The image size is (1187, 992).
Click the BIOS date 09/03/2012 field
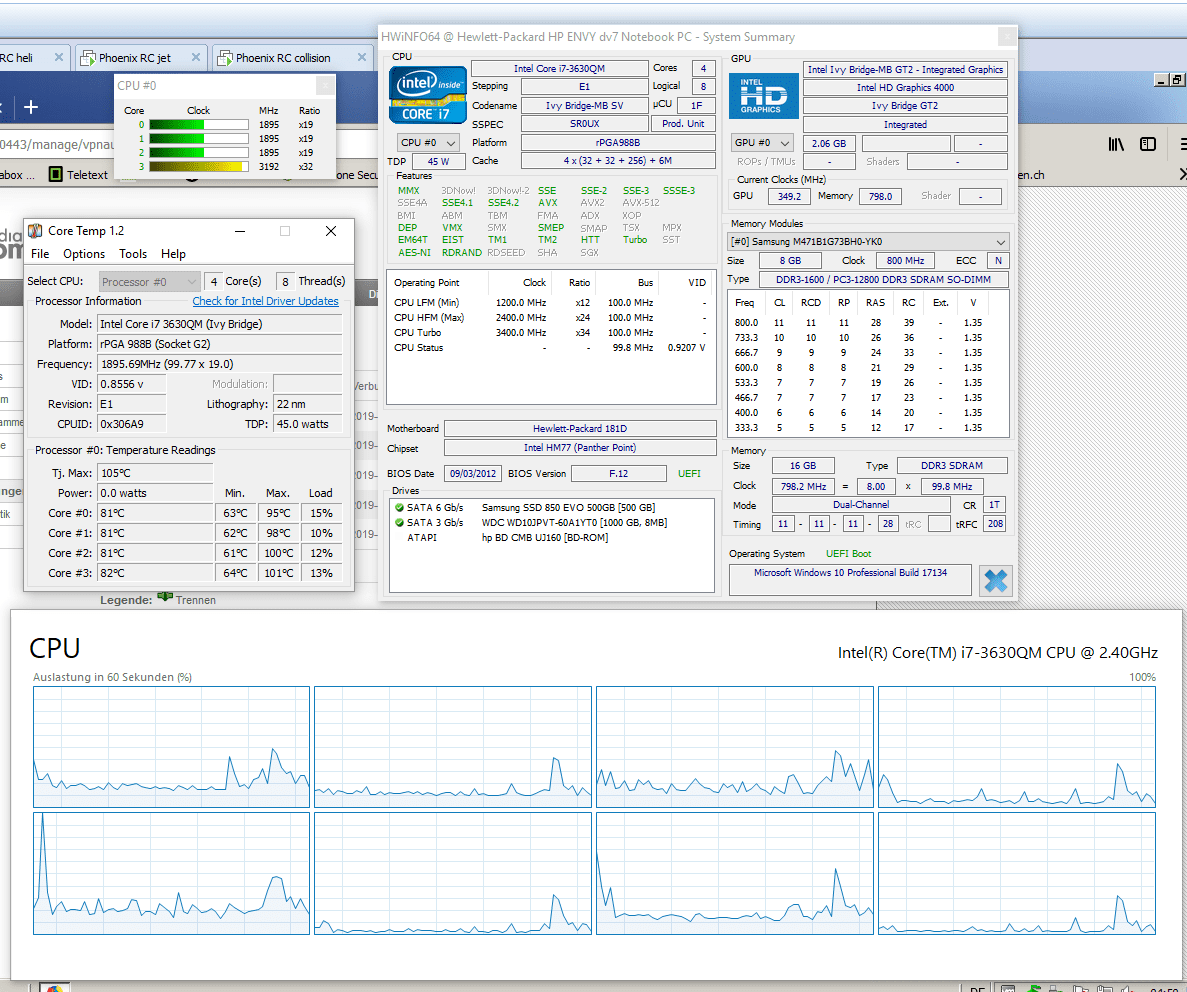[472, 473]
